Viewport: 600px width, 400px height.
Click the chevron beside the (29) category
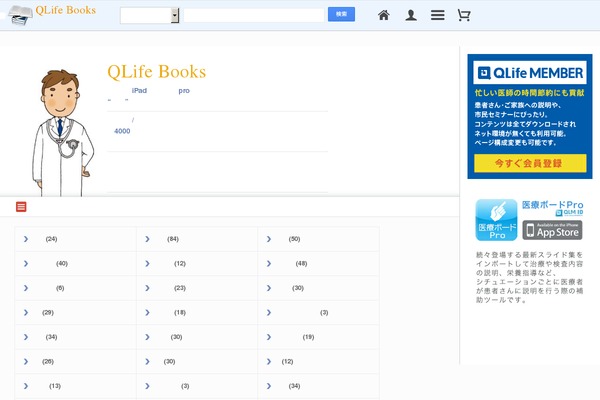click(26, 312)
